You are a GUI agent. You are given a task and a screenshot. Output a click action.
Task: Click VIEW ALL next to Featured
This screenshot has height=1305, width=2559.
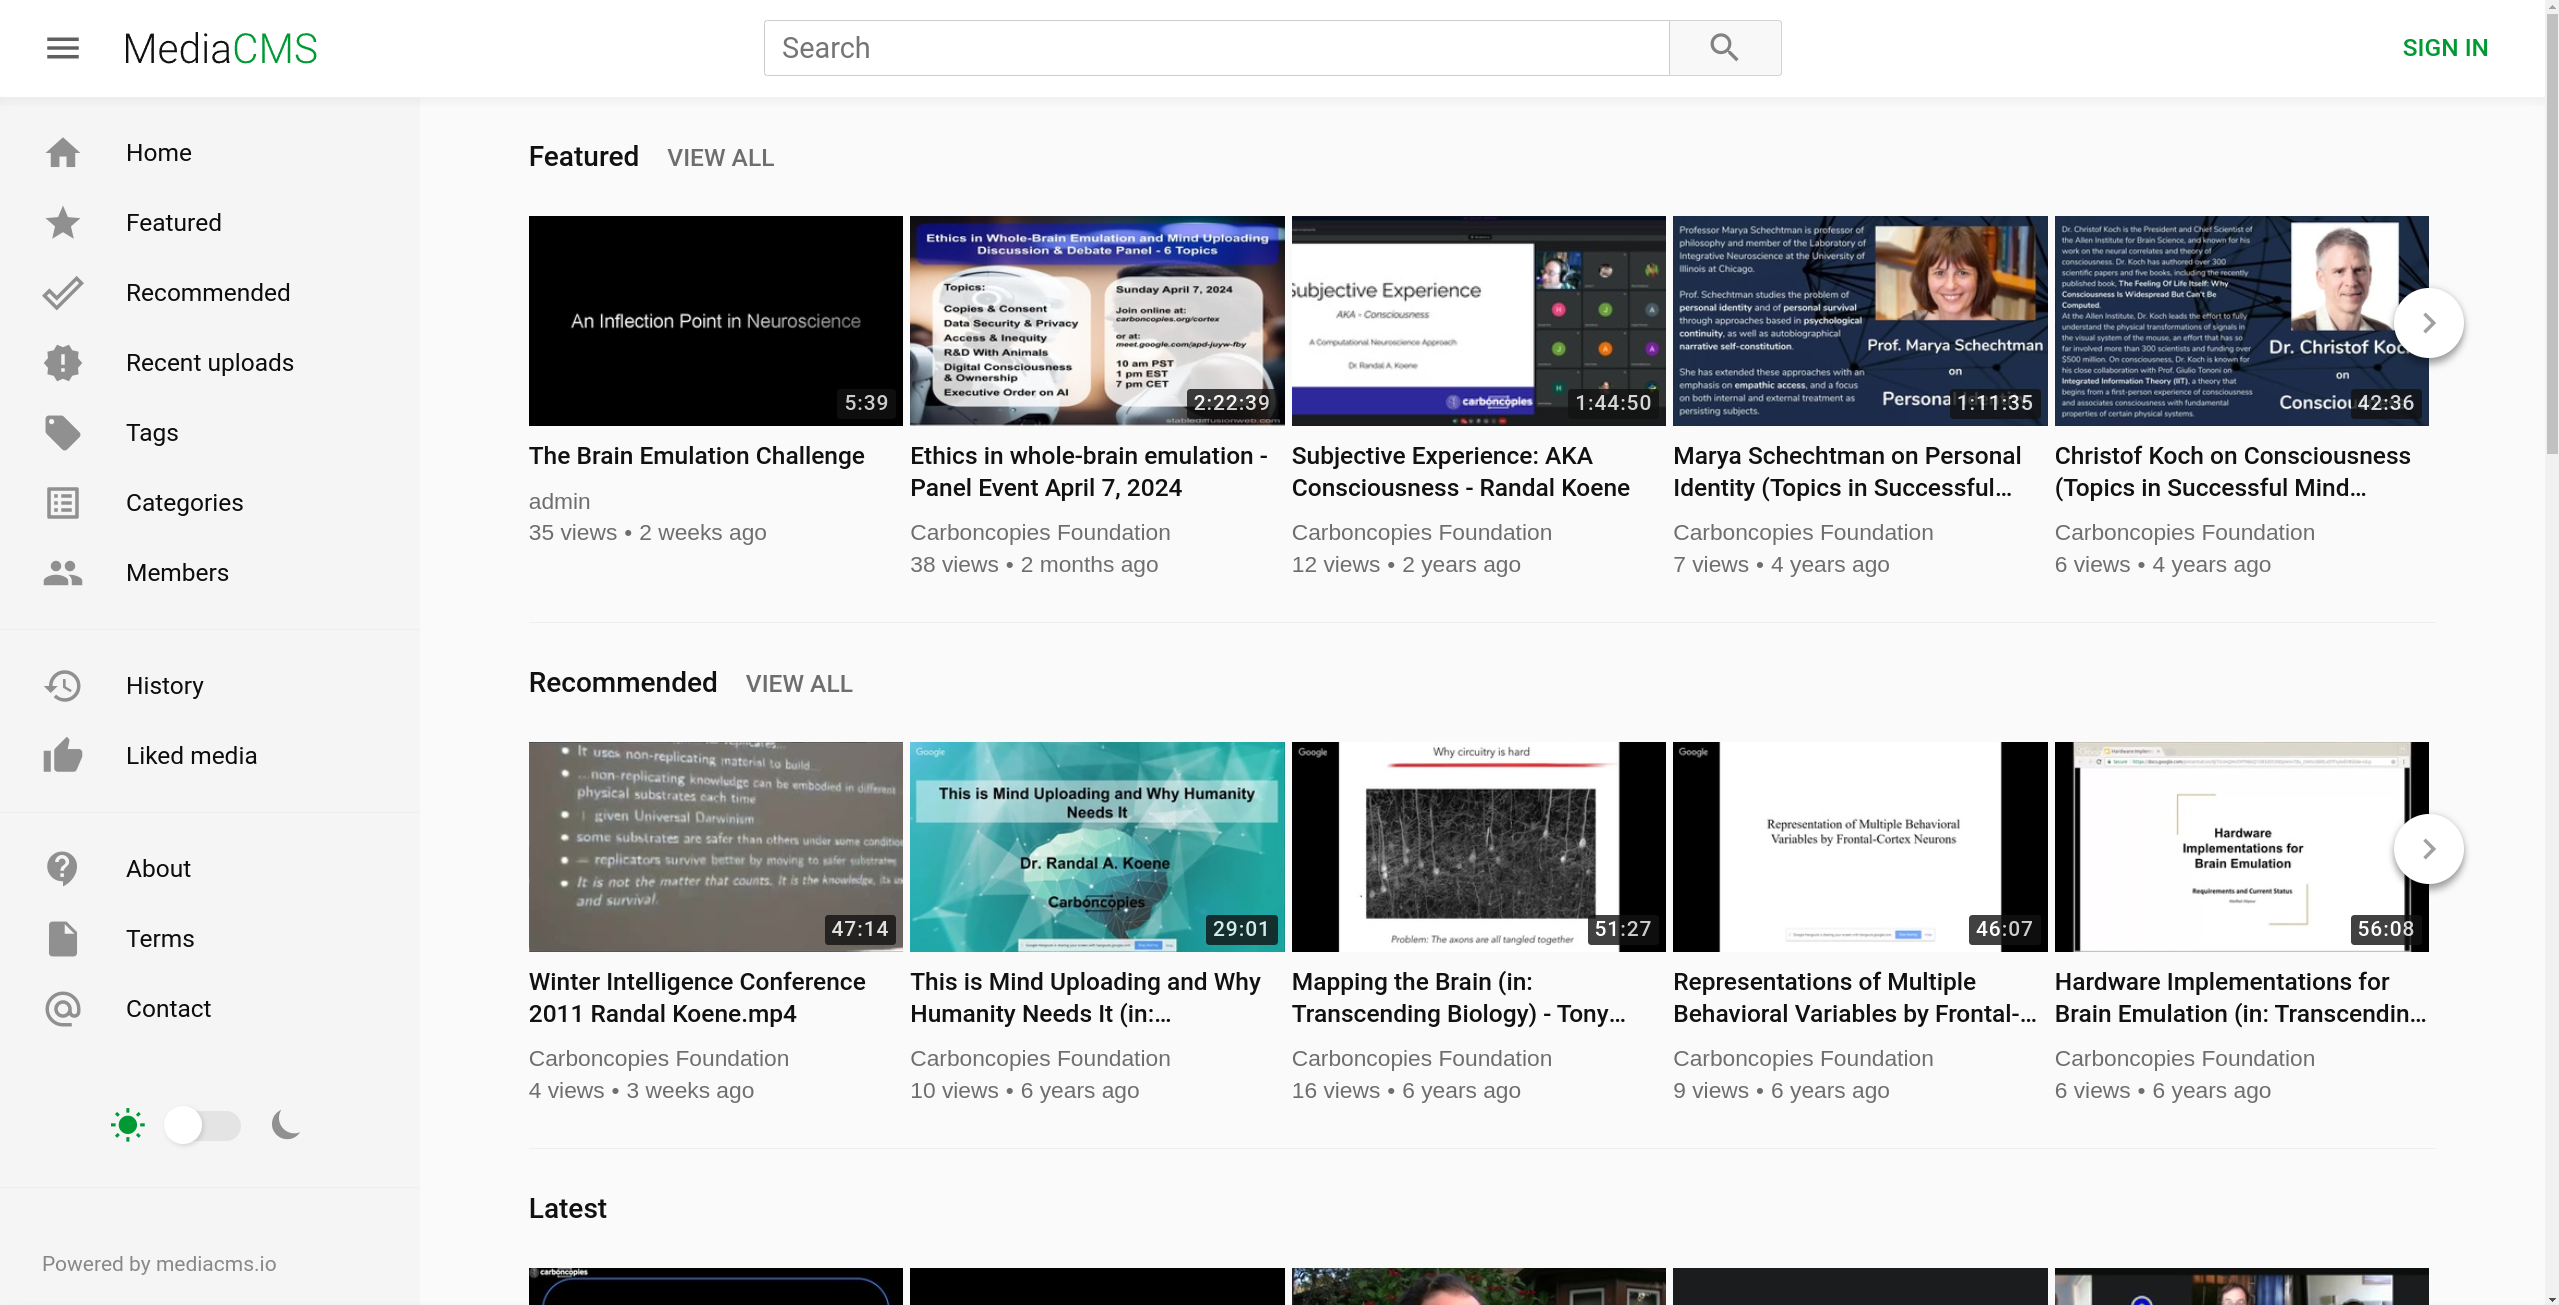click(x=720, y=158)
